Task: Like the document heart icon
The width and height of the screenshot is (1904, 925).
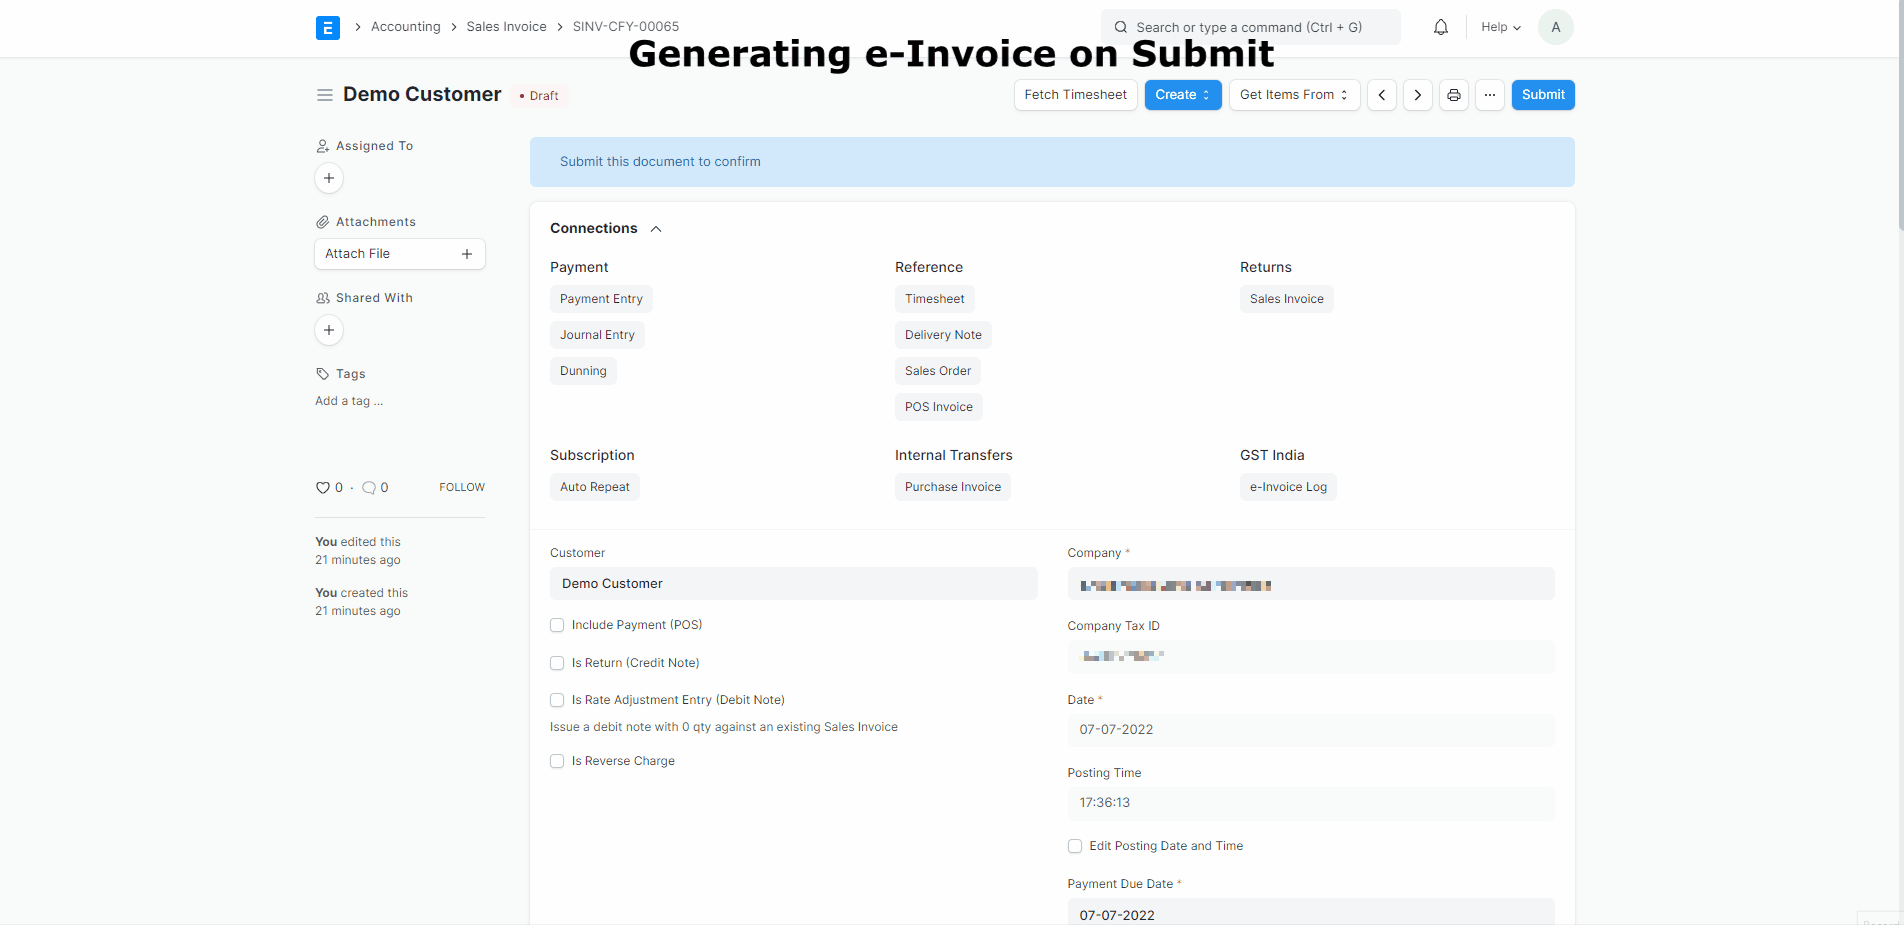Action: pos(322,488)
